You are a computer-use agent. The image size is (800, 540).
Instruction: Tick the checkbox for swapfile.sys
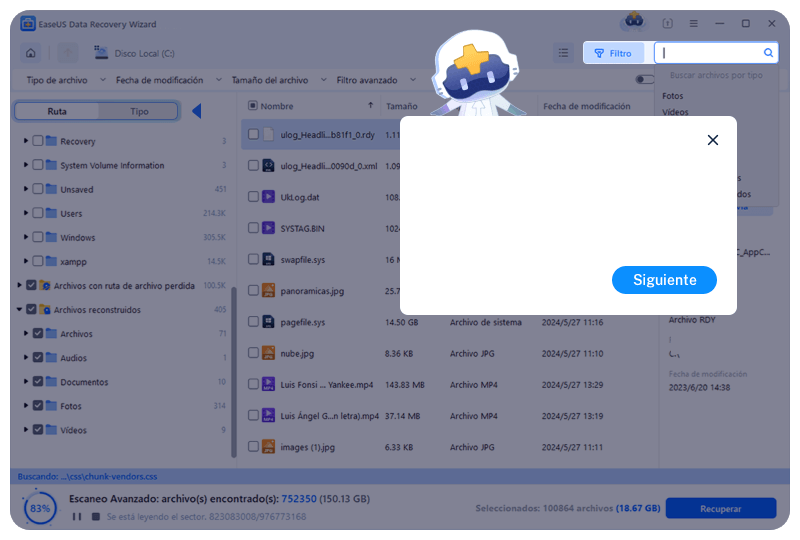(253, 259)
